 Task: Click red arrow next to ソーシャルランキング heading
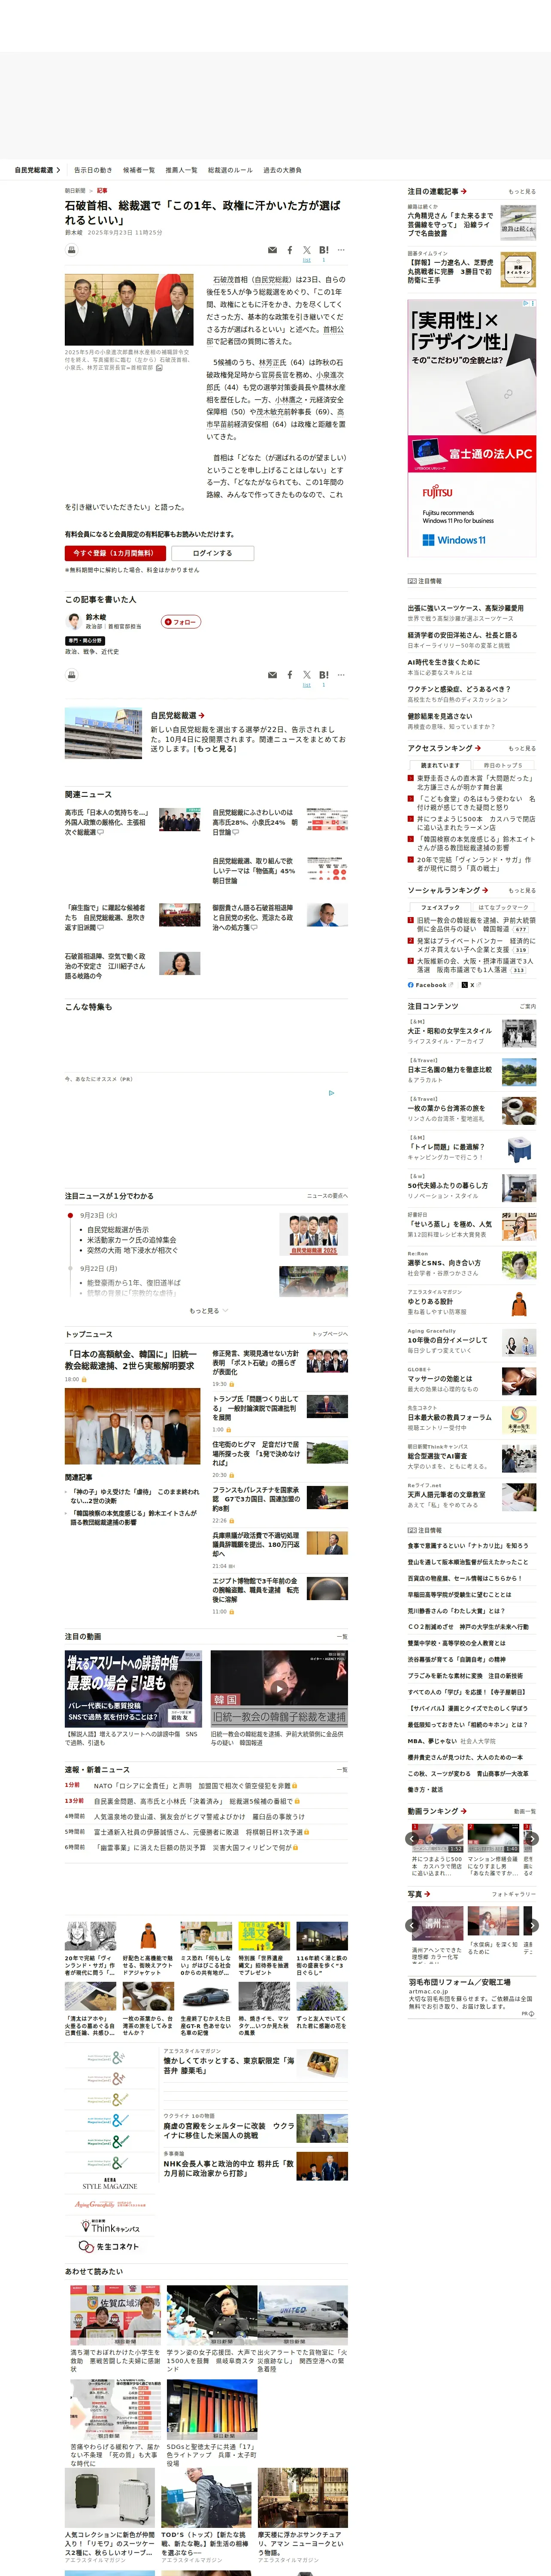[485, 890]
